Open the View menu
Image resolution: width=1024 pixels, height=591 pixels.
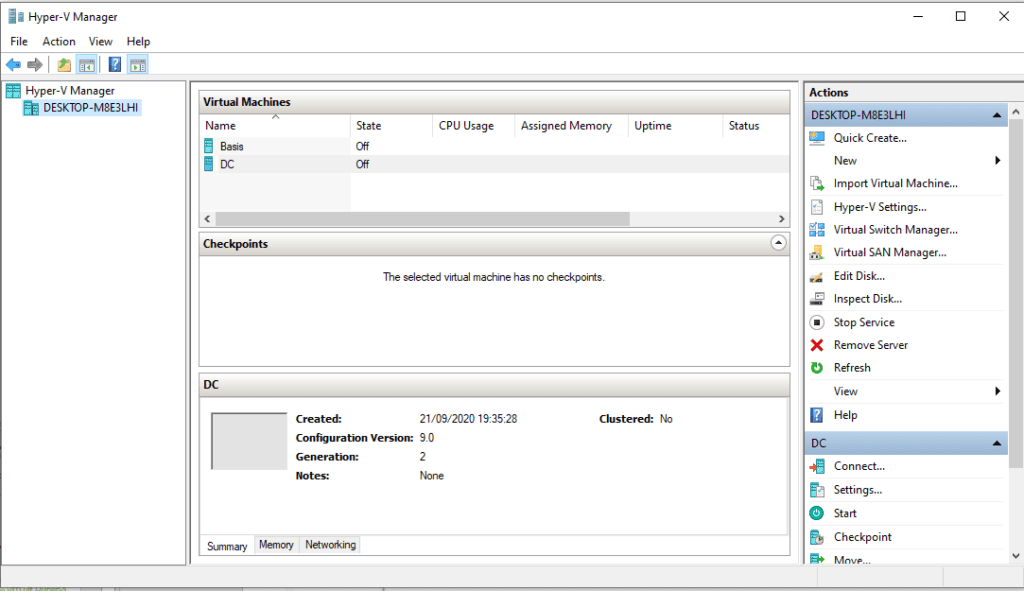click(101, 41)
